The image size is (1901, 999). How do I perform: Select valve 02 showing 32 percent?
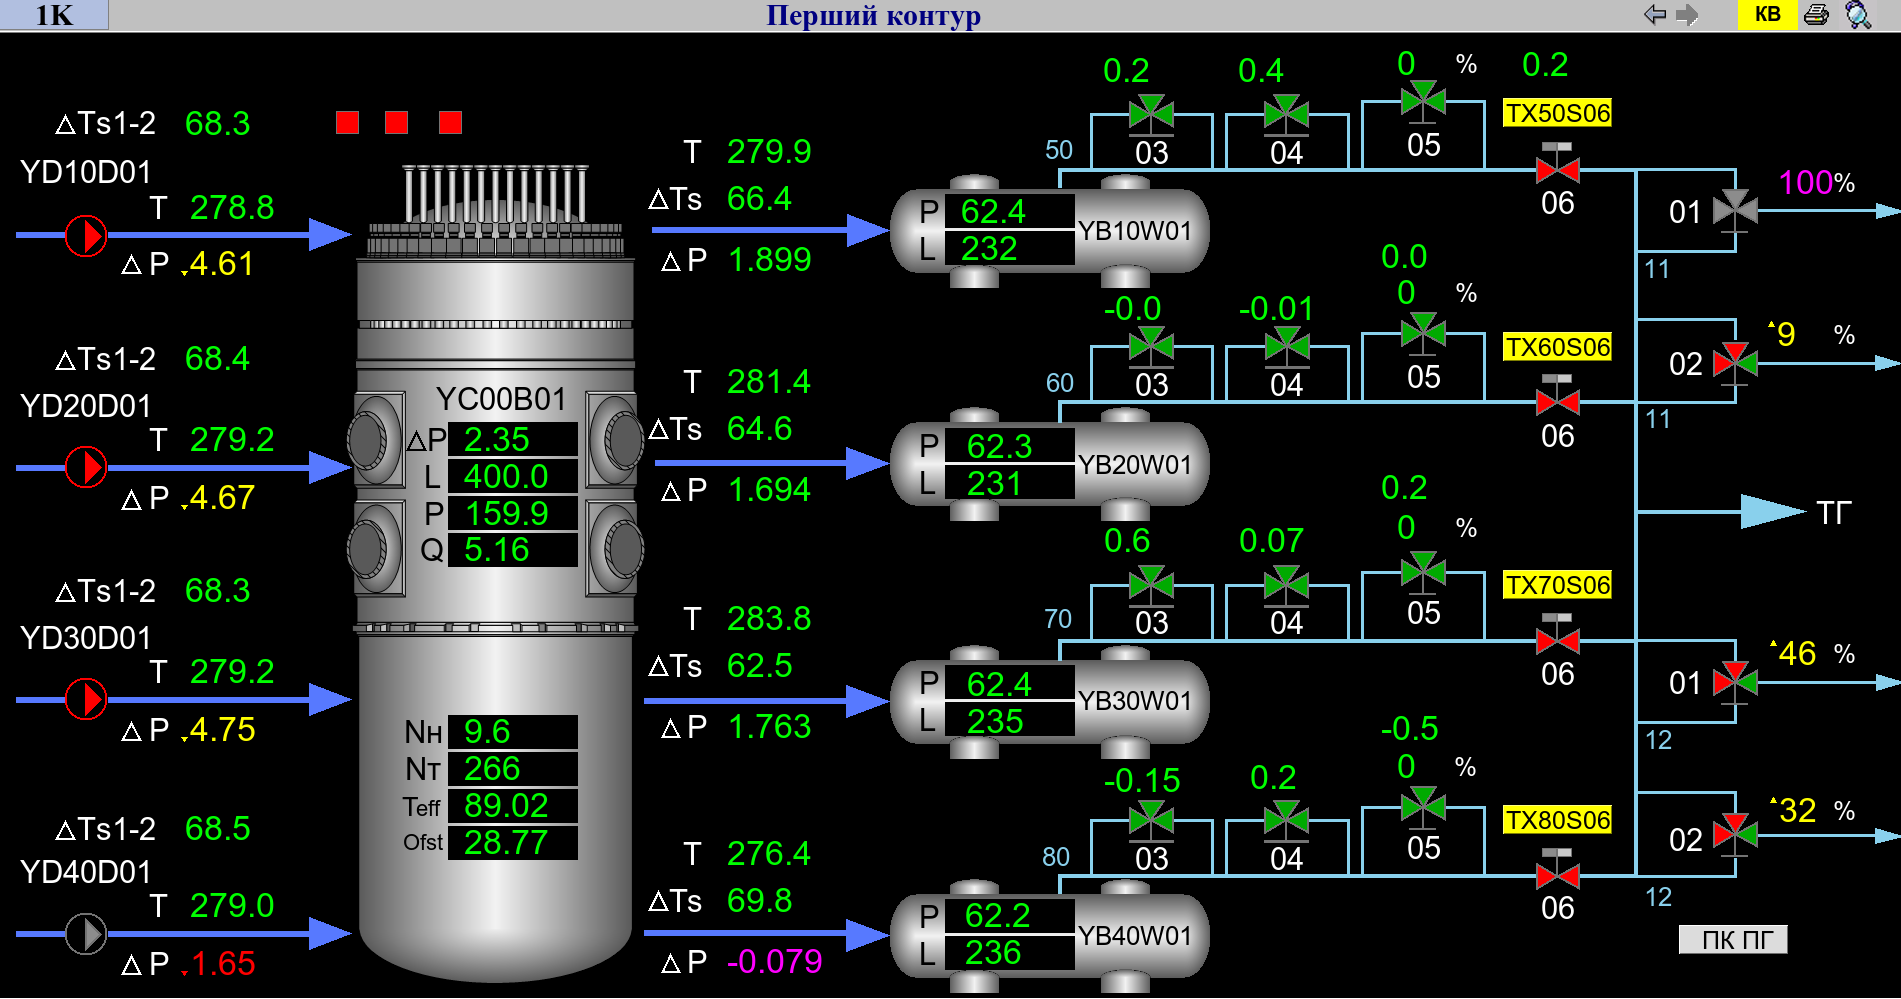[1735, 834]
